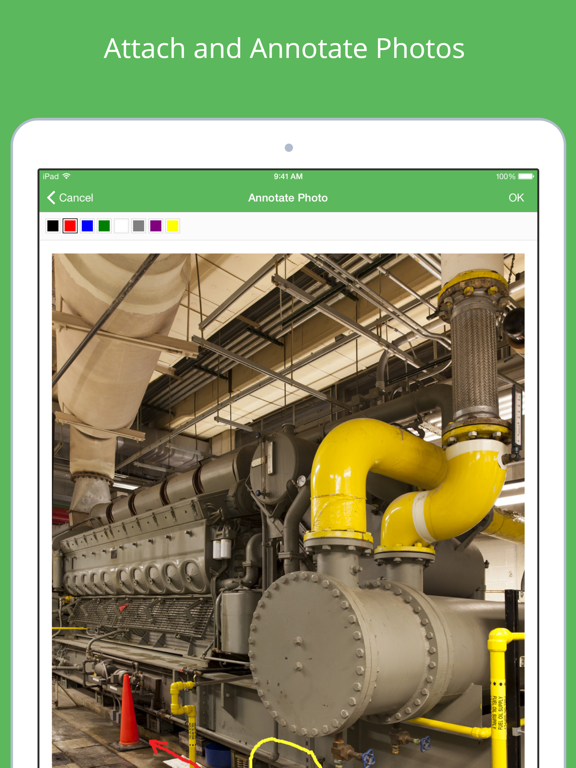The width and height of the screenshot is (576, 768).
Task: Tap the engine room photo canvas
Action: [x=288, y=510]
